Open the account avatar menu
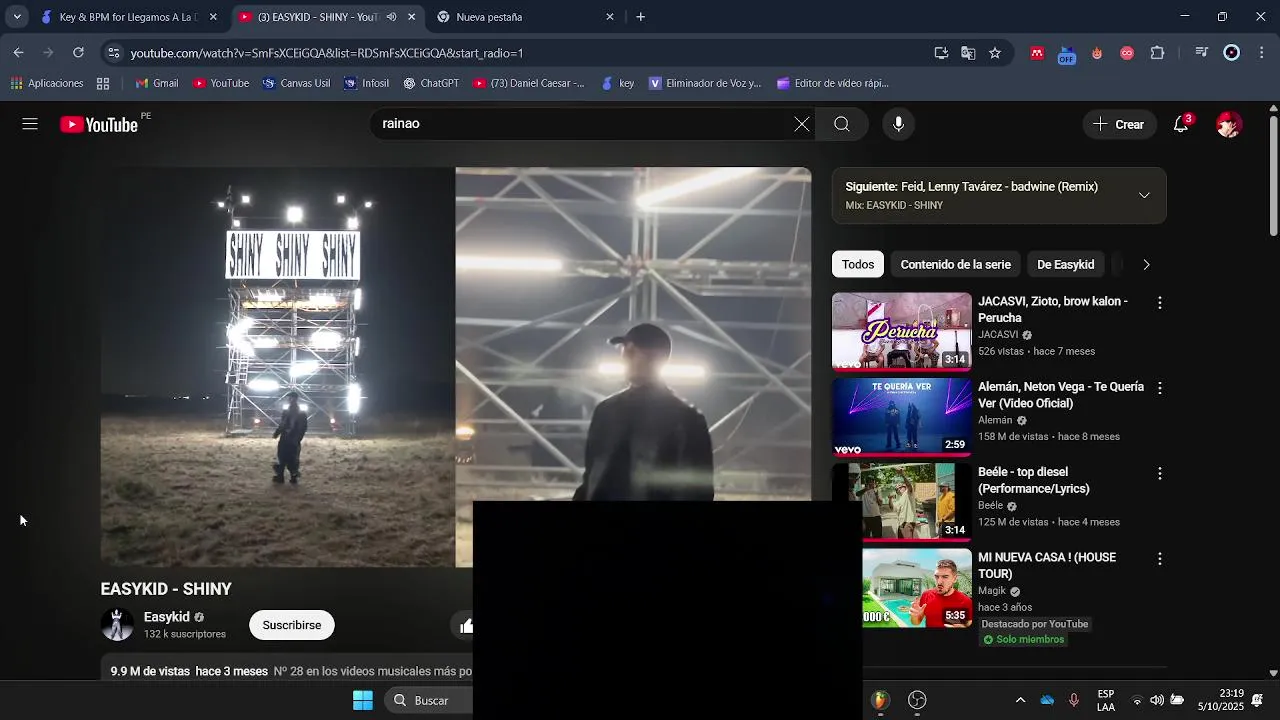The width and height of the screenshot is (1280, 720). [x=1229, y=124]
